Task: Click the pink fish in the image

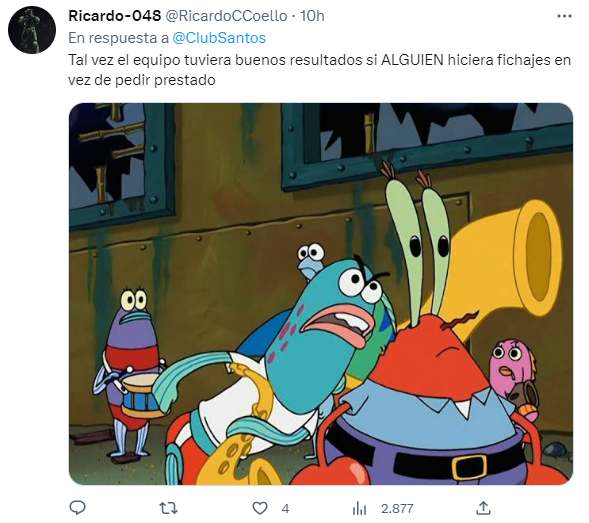Action: pyautogui.click(x=513, y=378)
